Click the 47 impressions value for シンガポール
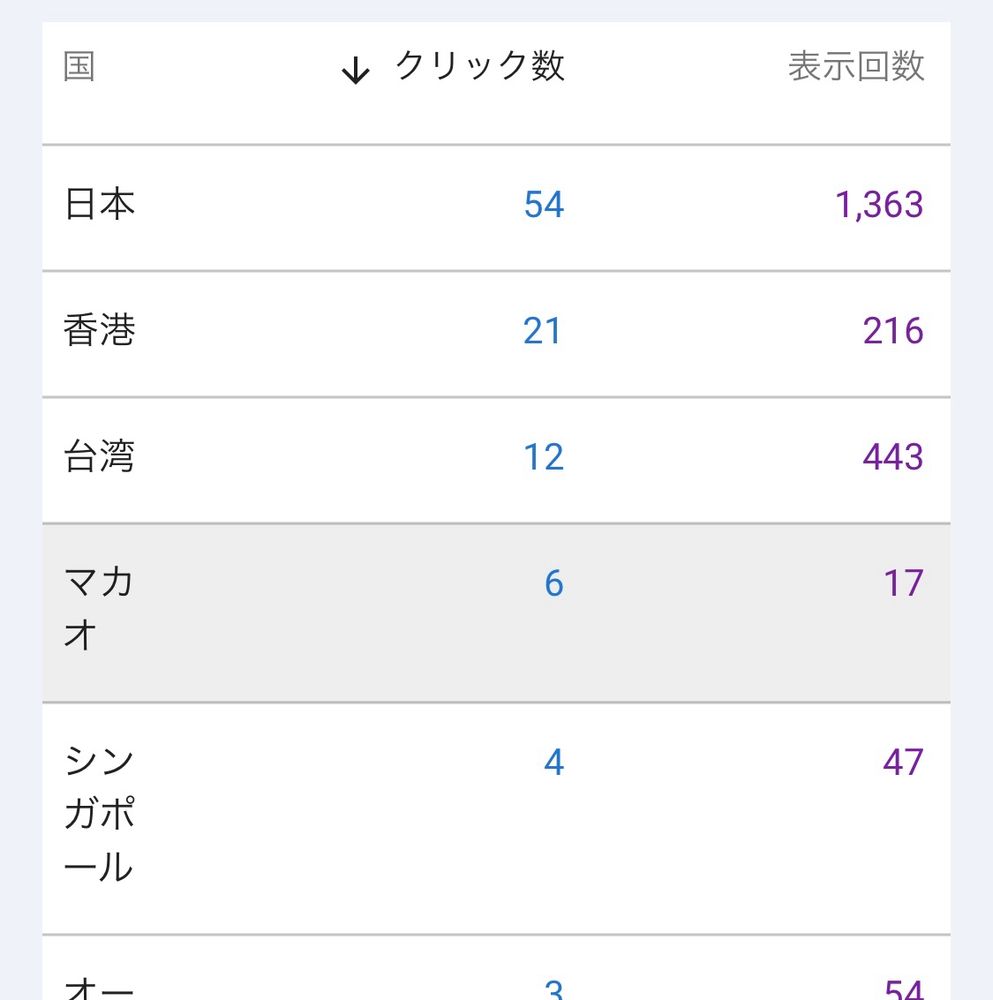Screen dimensions: 993x1000 903,763
